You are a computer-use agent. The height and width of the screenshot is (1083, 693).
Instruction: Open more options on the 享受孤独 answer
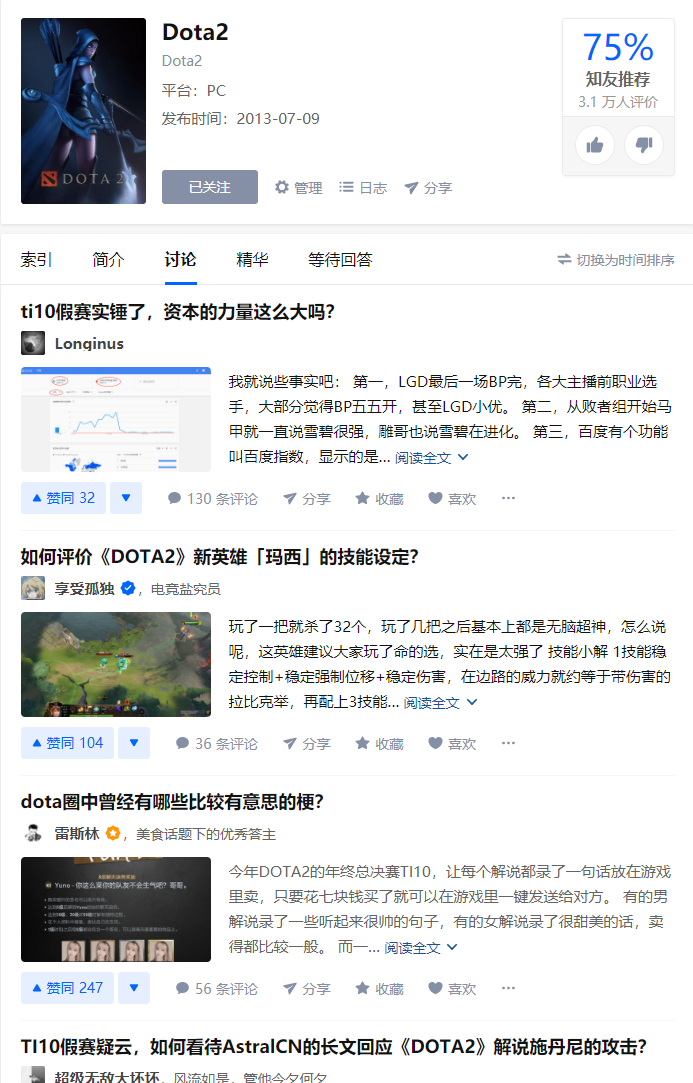click(x=509, y=743)
